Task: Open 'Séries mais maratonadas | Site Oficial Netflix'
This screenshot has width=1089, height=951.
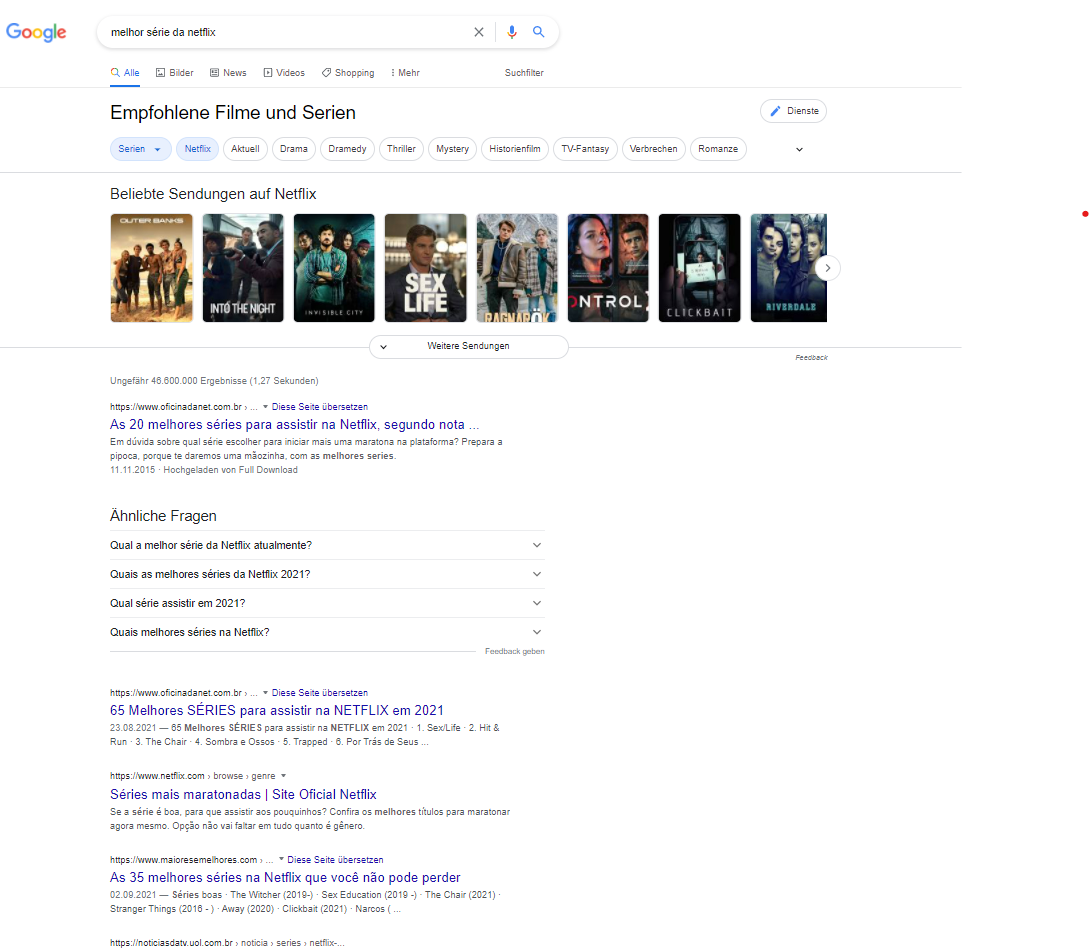Action: point(243,795)
